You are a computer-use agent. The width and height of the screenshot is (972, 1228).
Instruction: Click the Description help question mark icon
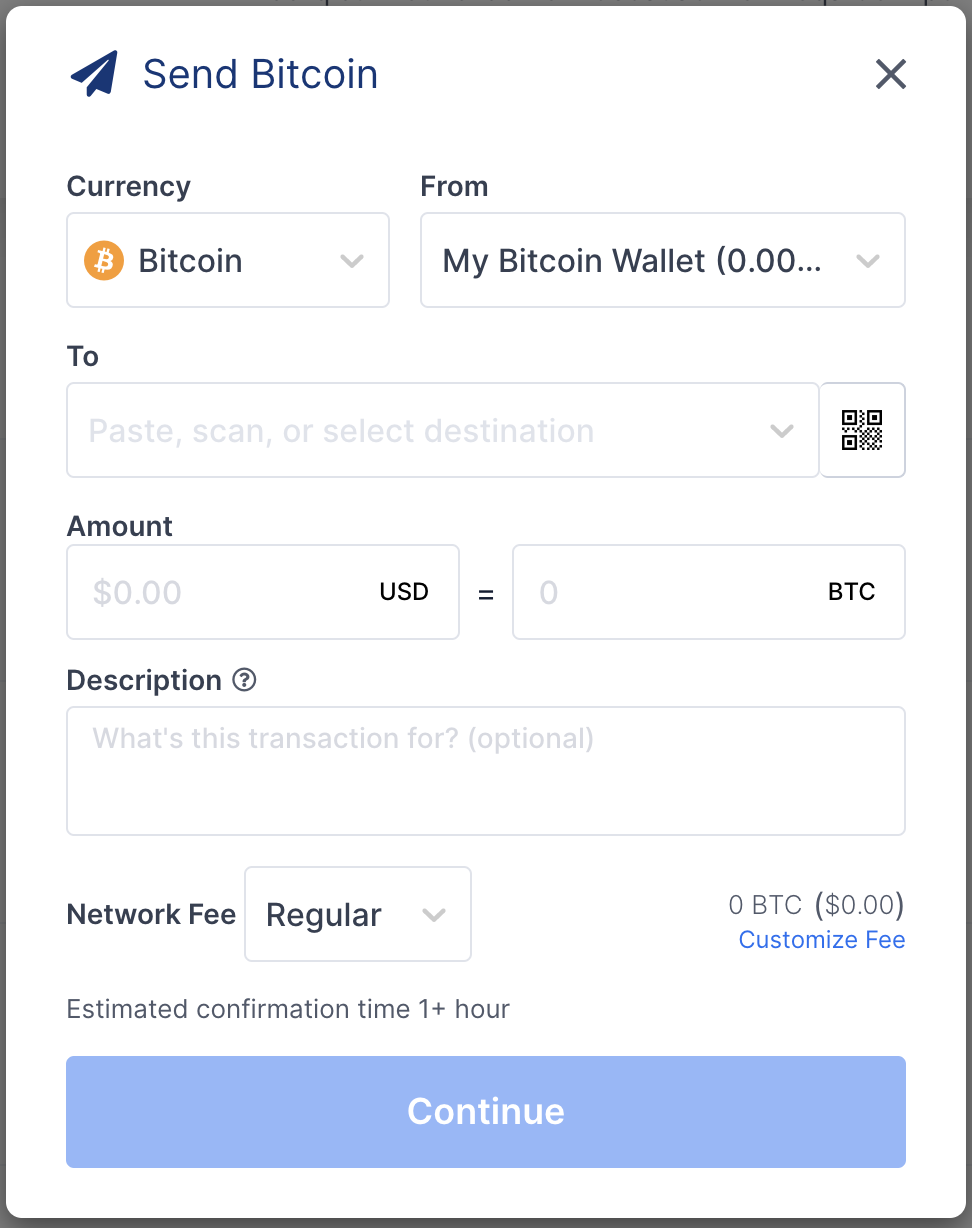click(x=244, y=680)
